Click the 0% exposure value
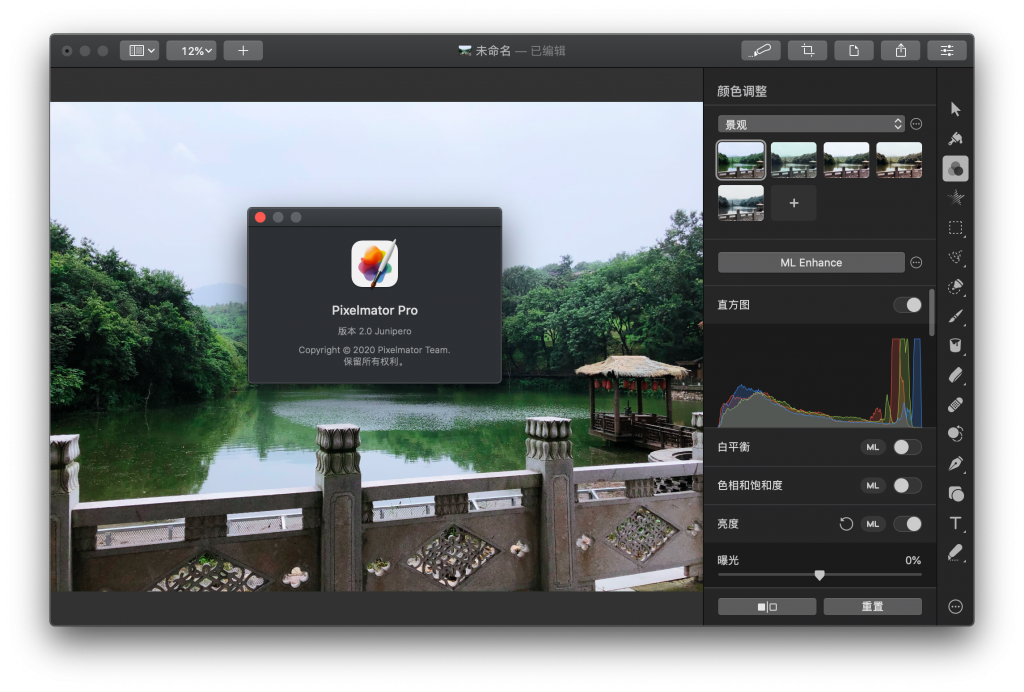This screenshot has height=692, width=1024. [x=913, y=560]
